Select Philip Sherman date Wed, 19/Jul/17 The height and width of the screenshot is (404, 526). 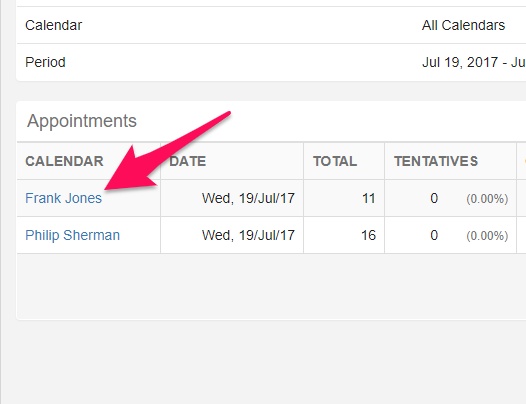click(x=248, y=235)
